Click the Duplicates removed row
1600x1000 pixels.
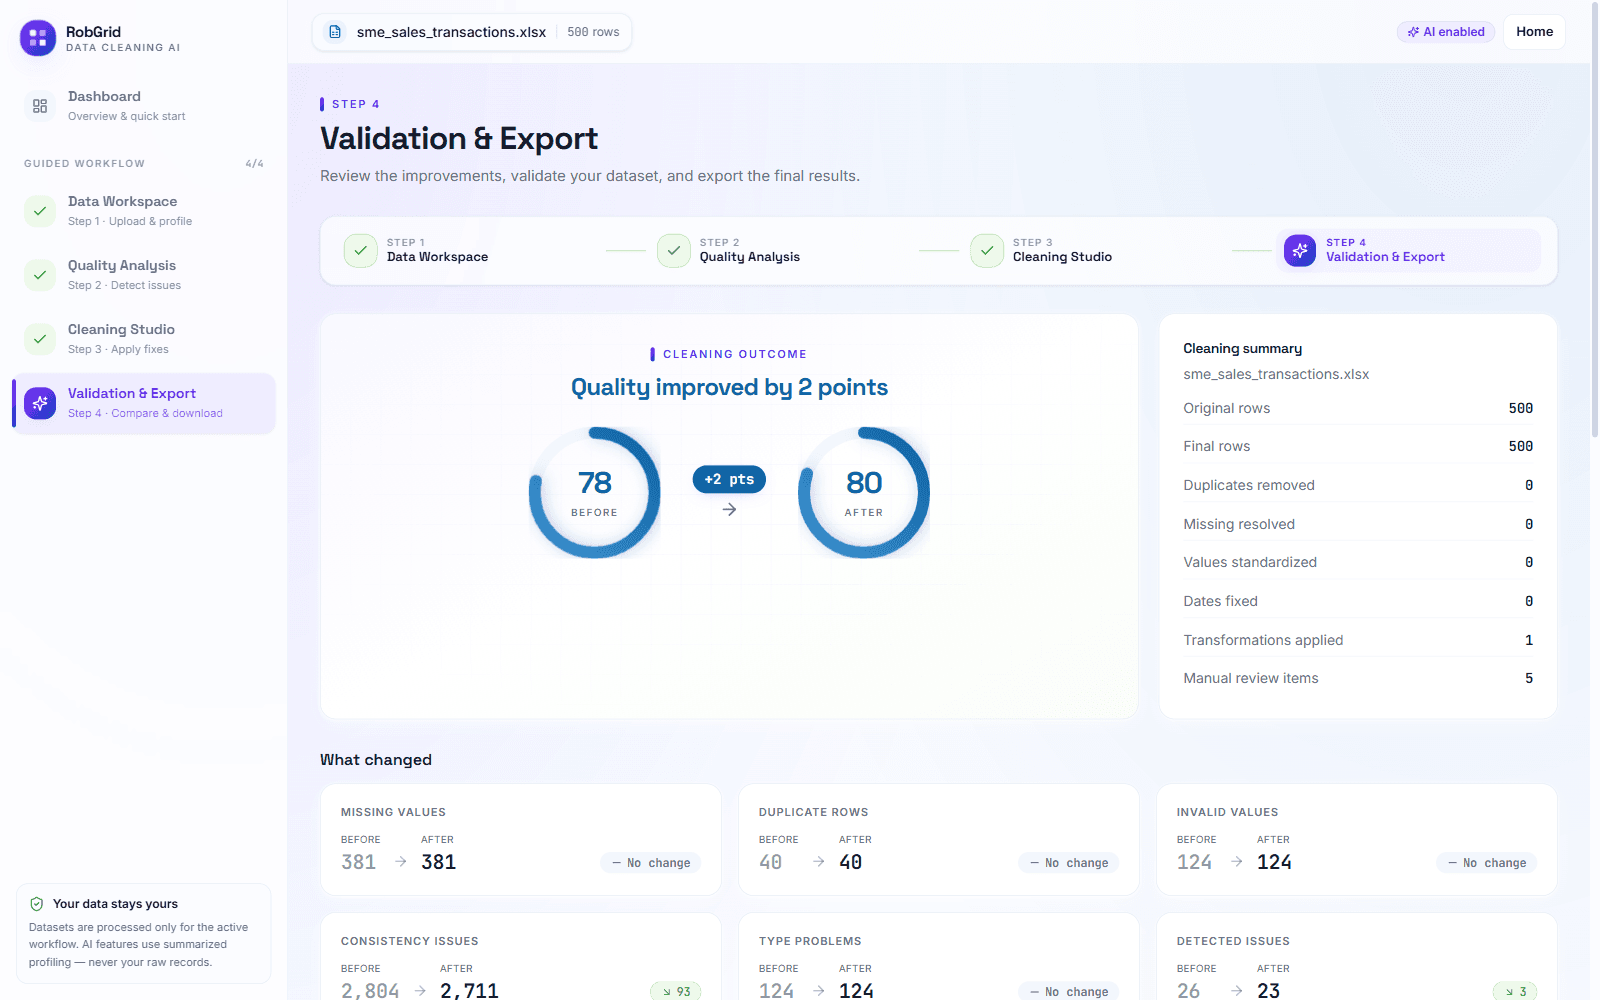coord(1358,485)
